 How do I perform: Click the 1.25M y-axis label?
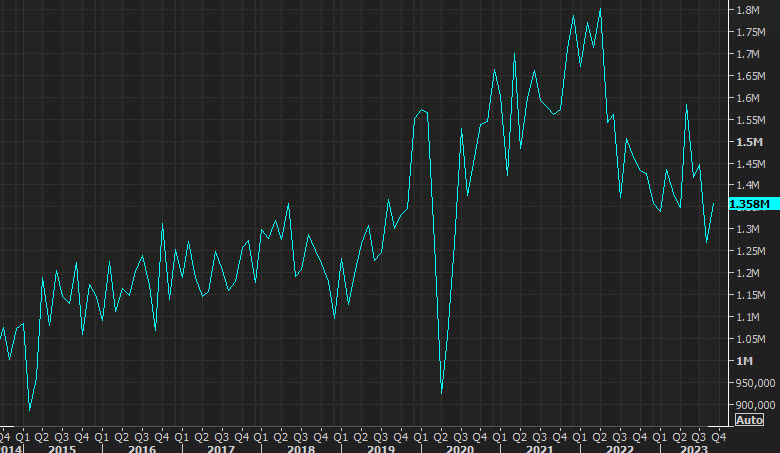751,251
